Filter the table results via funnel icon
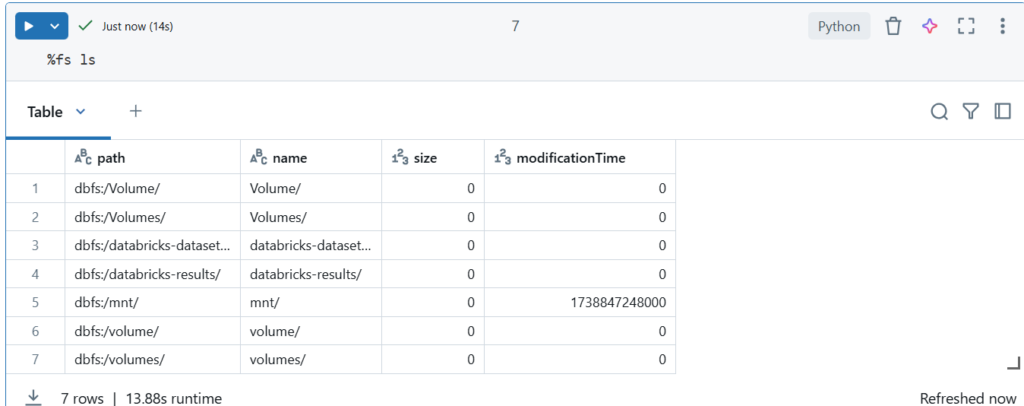Image resolution: width=1024 pixels, height=406 pixels. point(970,112)
